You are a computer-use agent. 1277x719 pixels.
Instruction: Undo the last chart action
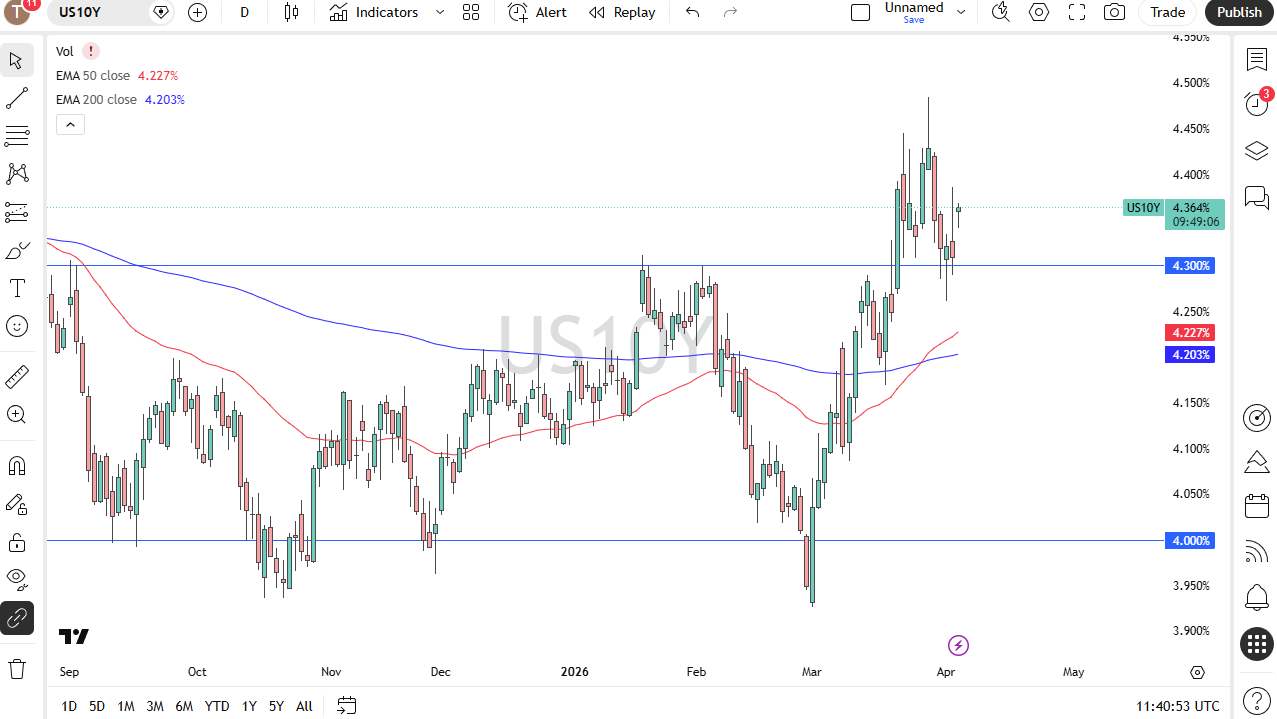pyautogui.click(x=692, y=12)
